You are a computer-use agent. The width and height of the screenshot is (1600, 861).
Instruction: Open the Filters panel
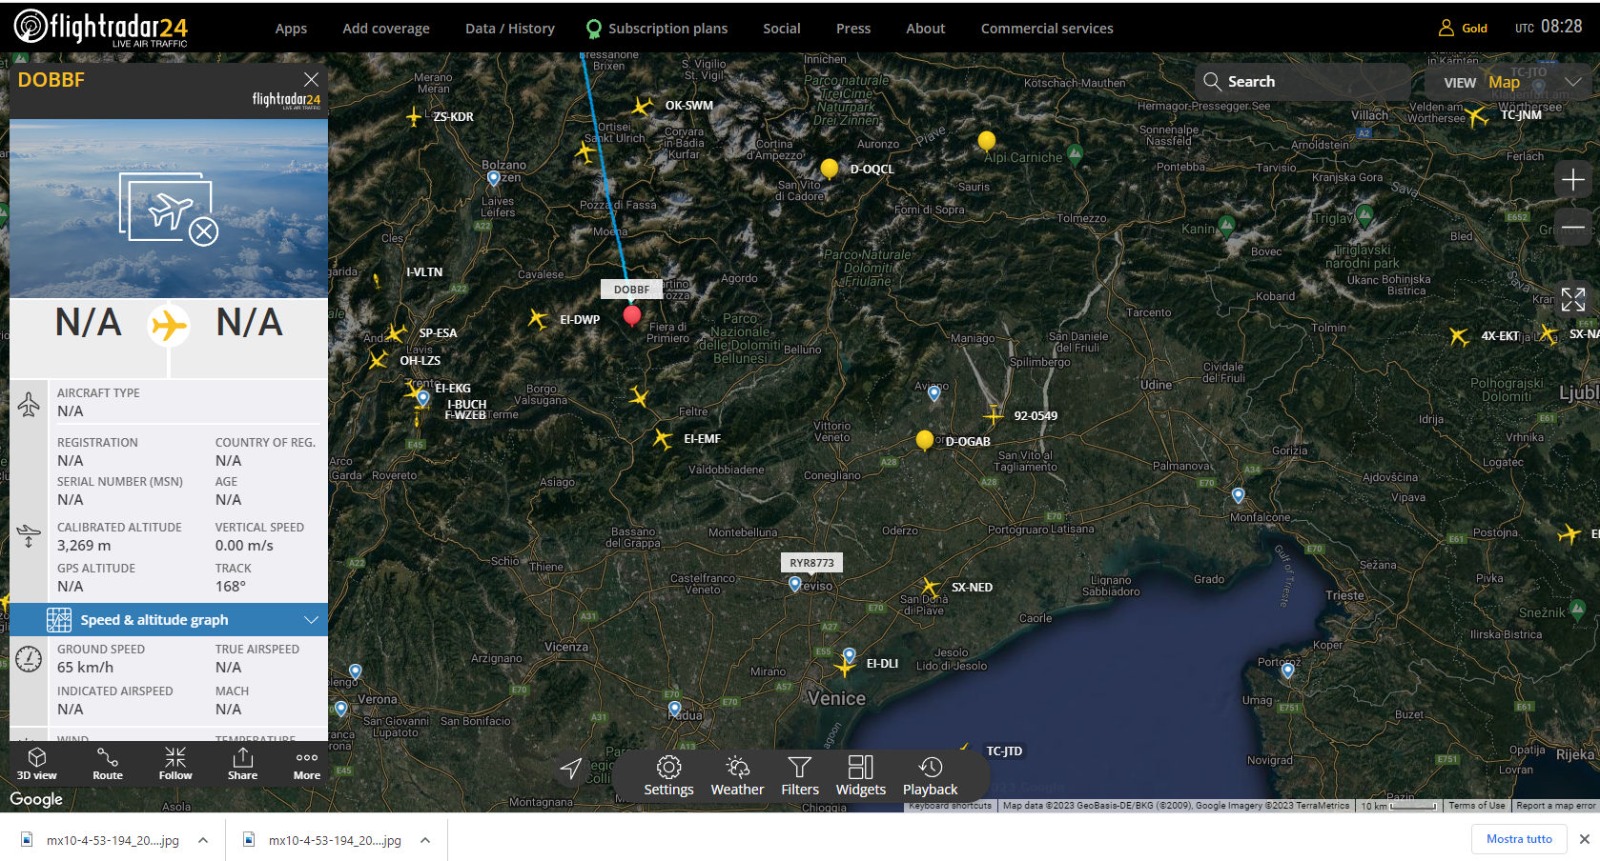click(x=800, y=776)
